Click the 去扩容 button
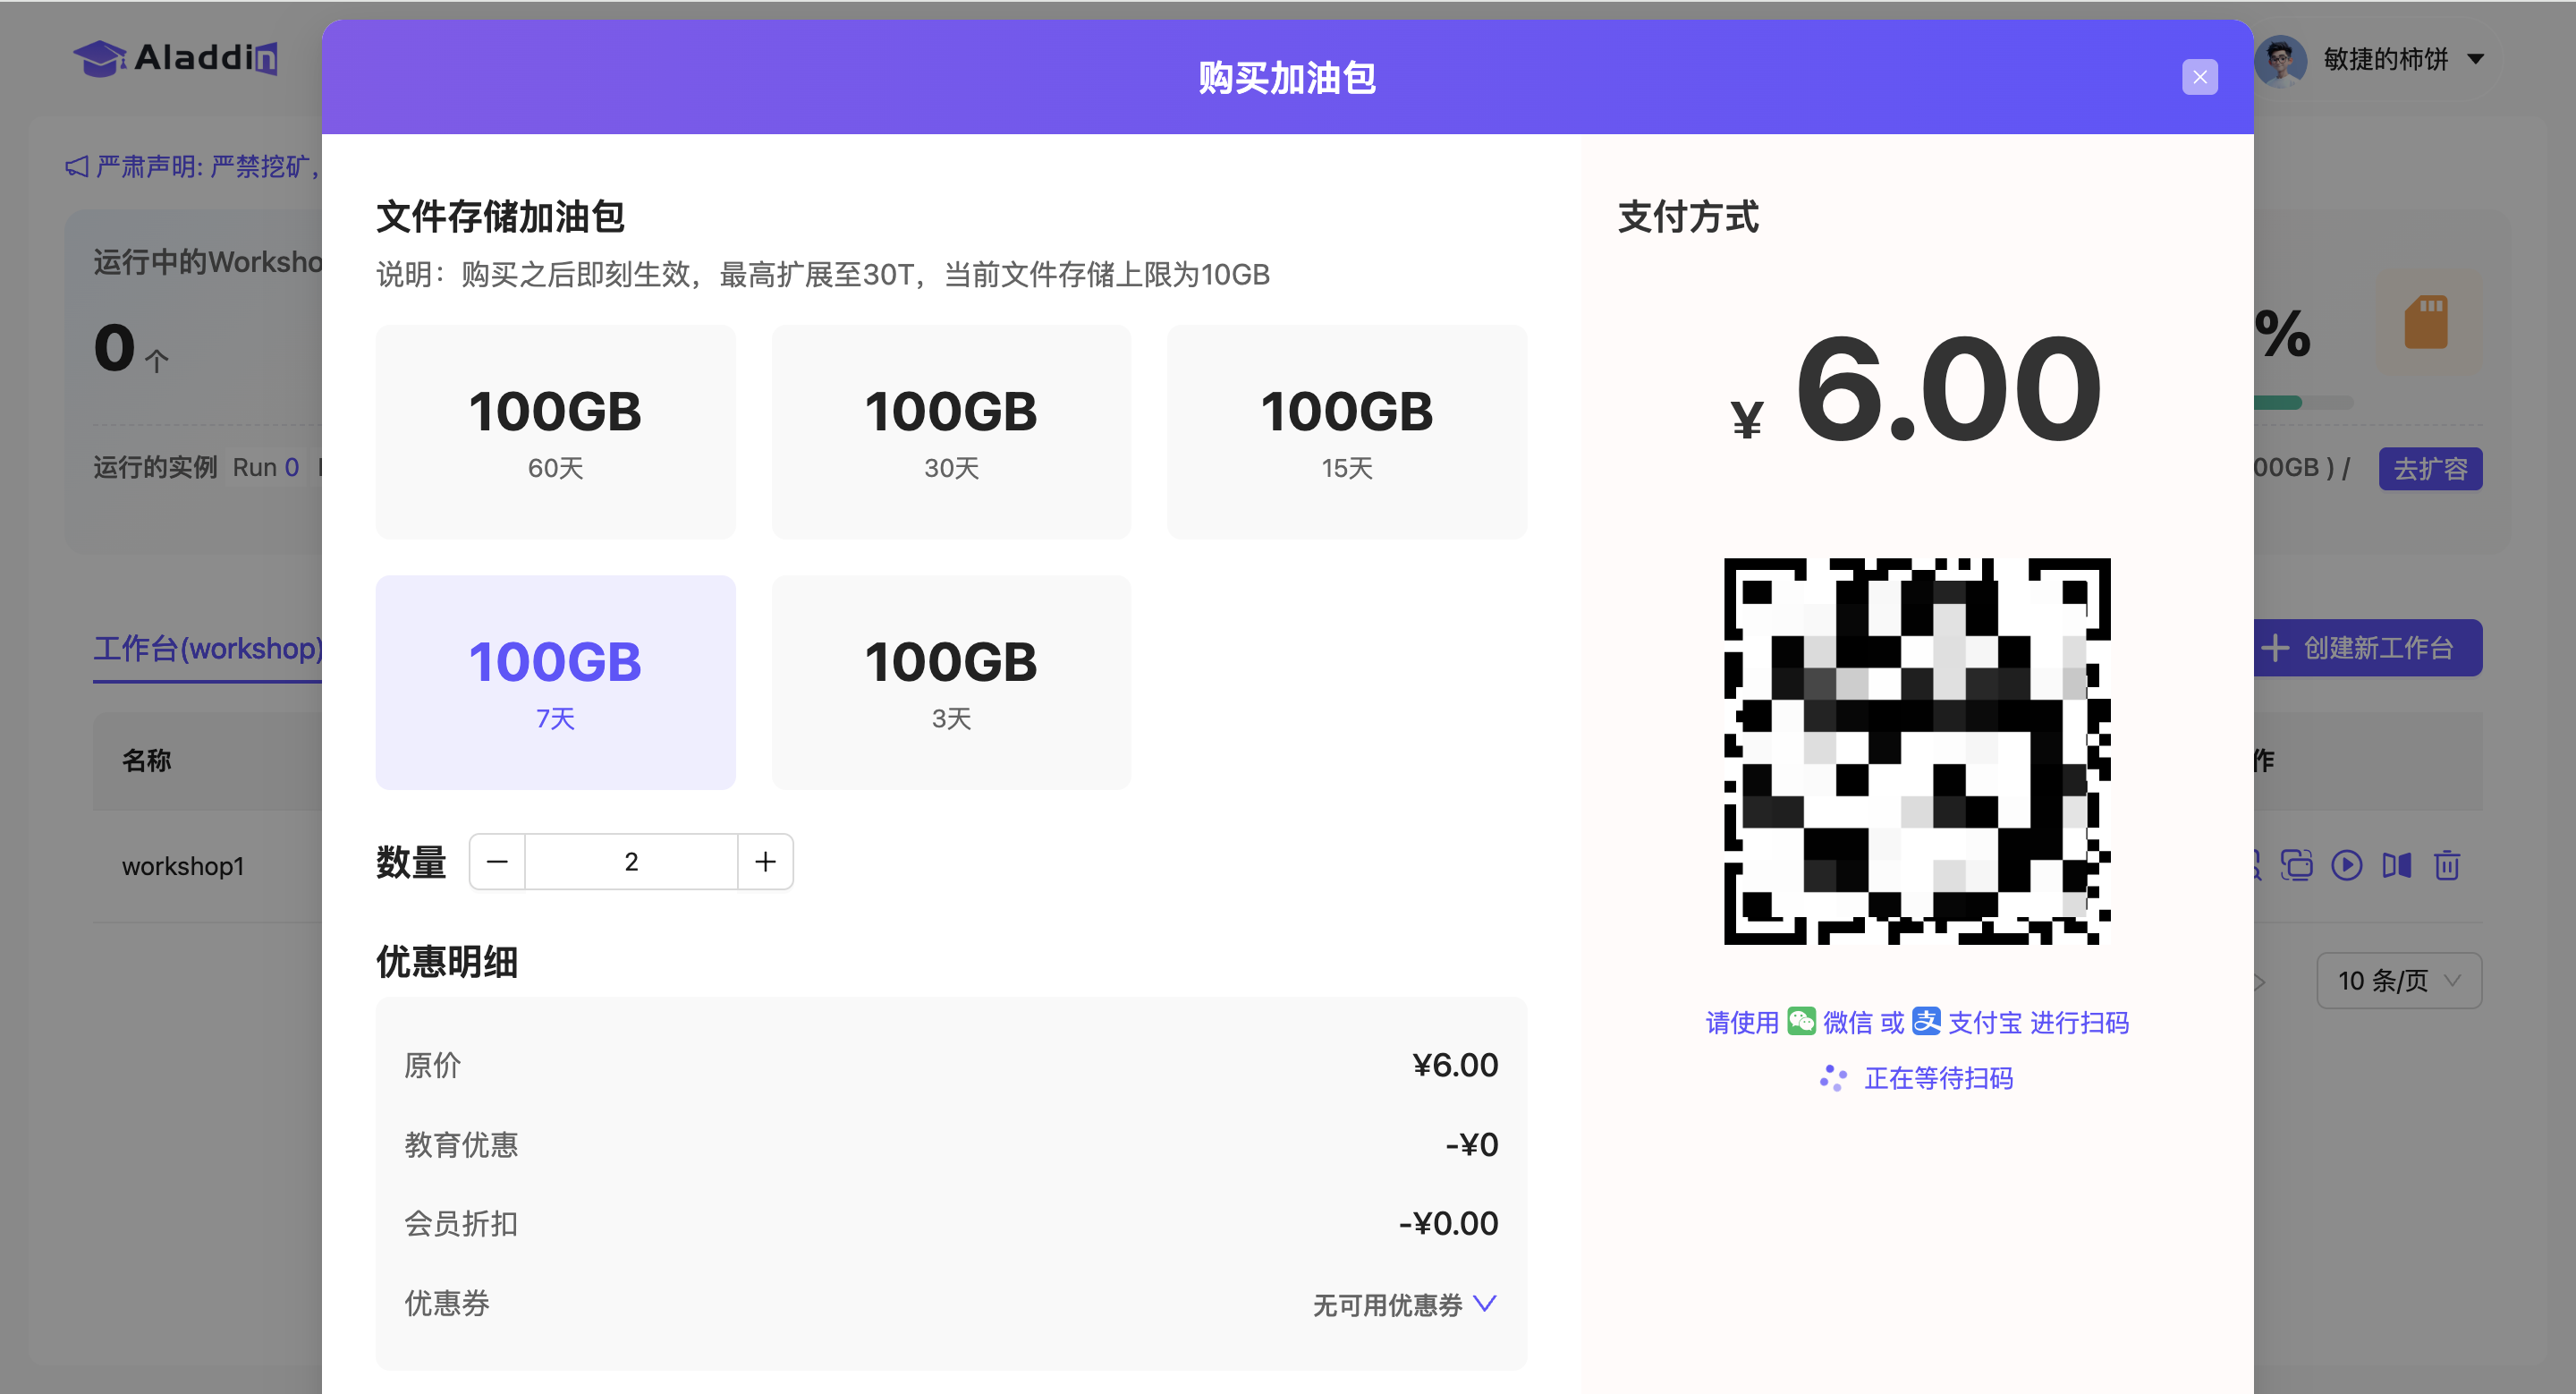The height and width of the screenshot is (1394, 2576). (x=2429, y=468)
